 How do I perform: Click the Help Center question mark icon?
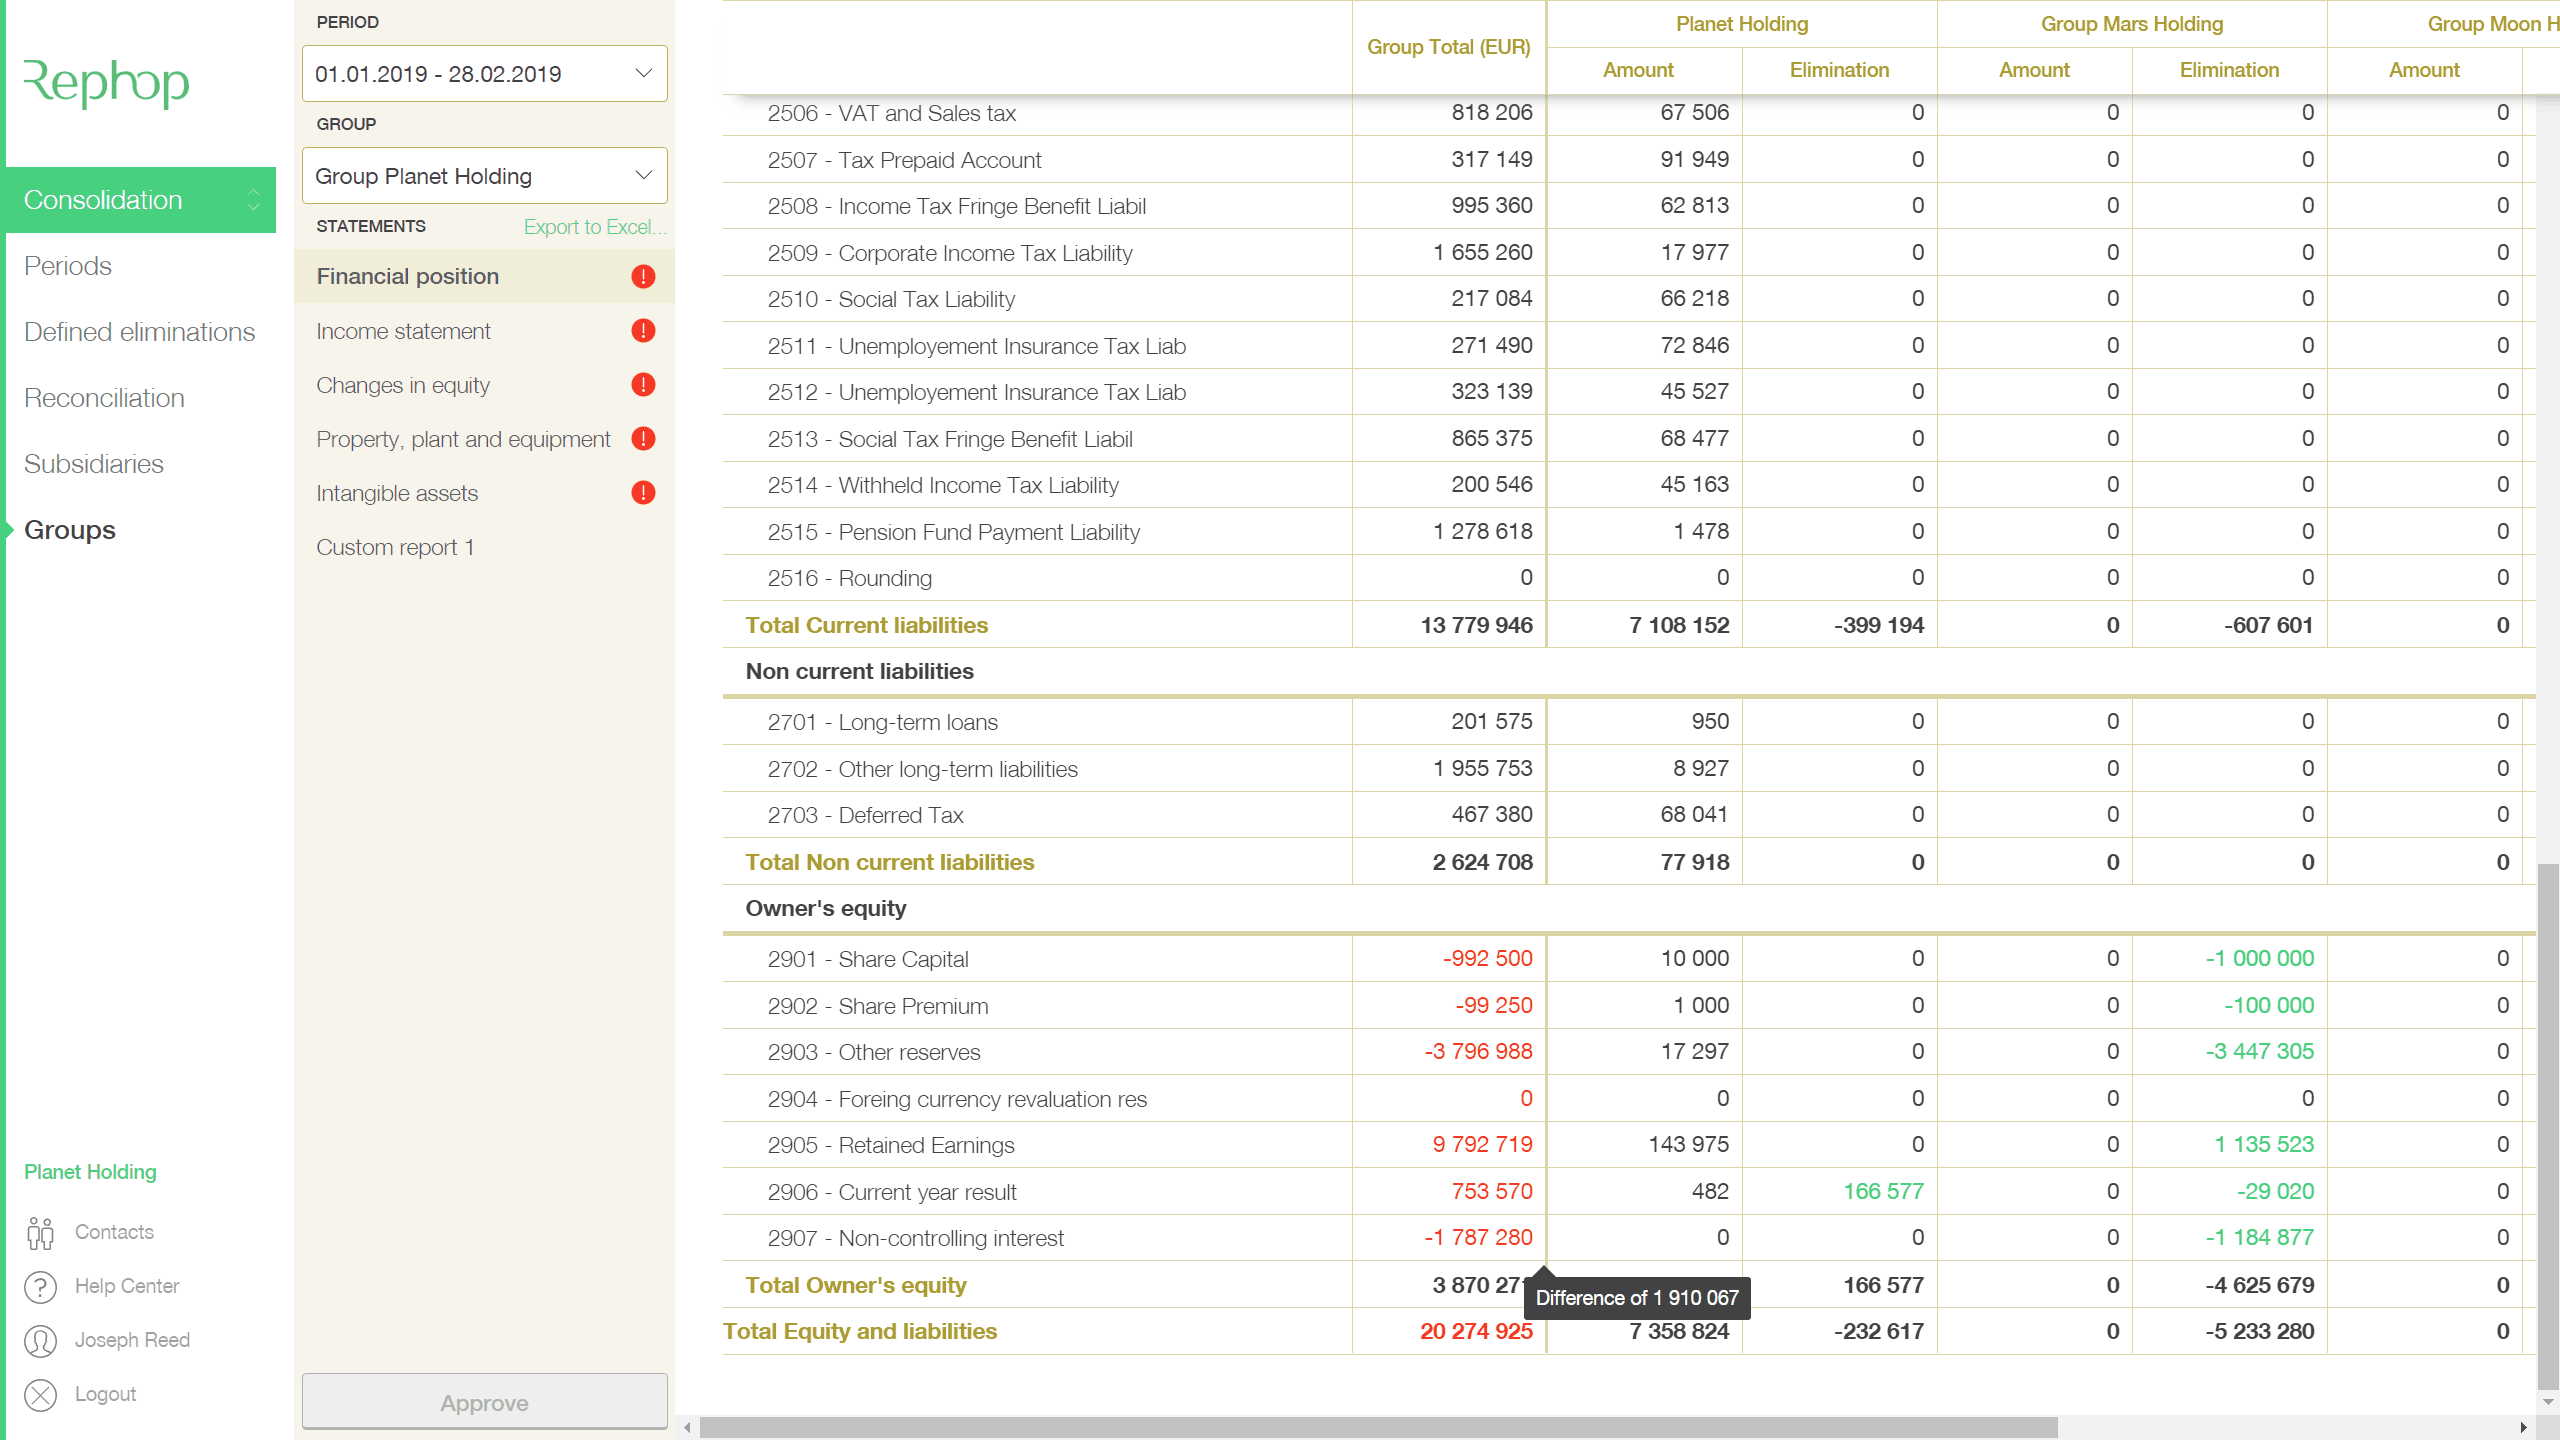pos(40,1287)
